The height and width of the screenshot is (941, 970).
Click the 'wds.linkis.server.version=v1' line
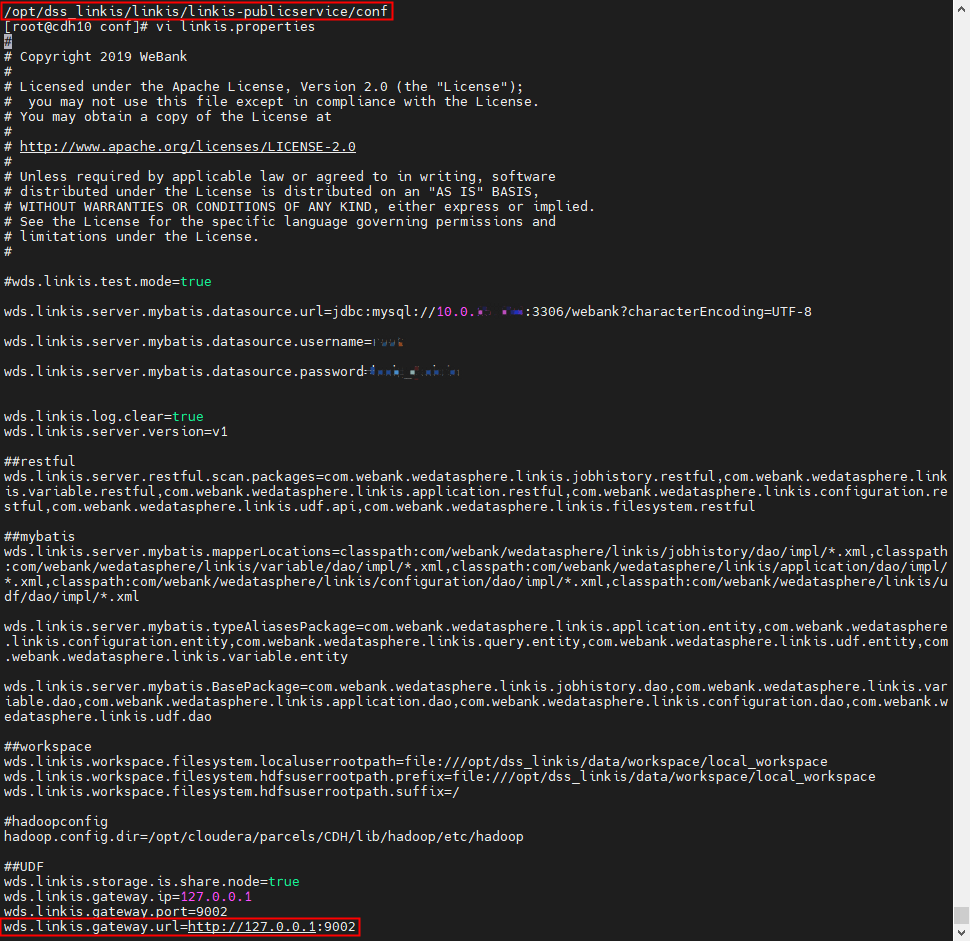(116, 432)
